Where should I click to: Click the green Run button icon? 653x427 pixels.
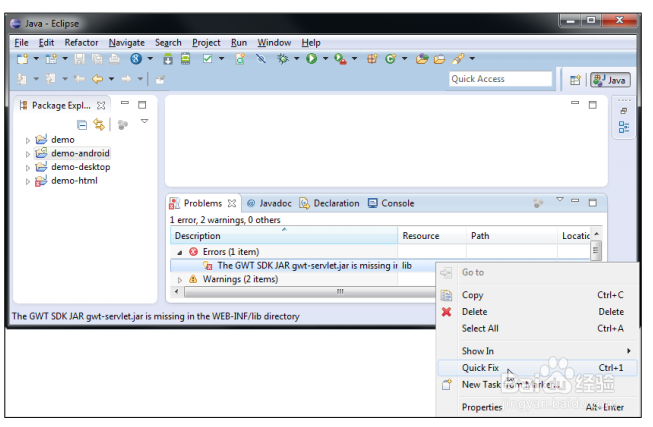point(312,59)
